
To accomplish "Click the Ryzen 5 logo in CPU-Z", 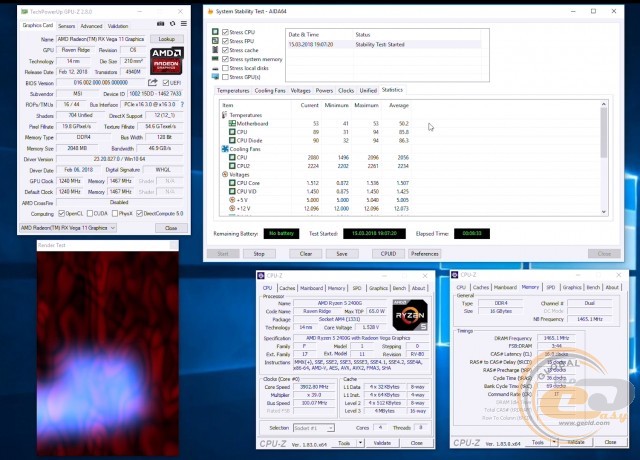I will point(410,315).
